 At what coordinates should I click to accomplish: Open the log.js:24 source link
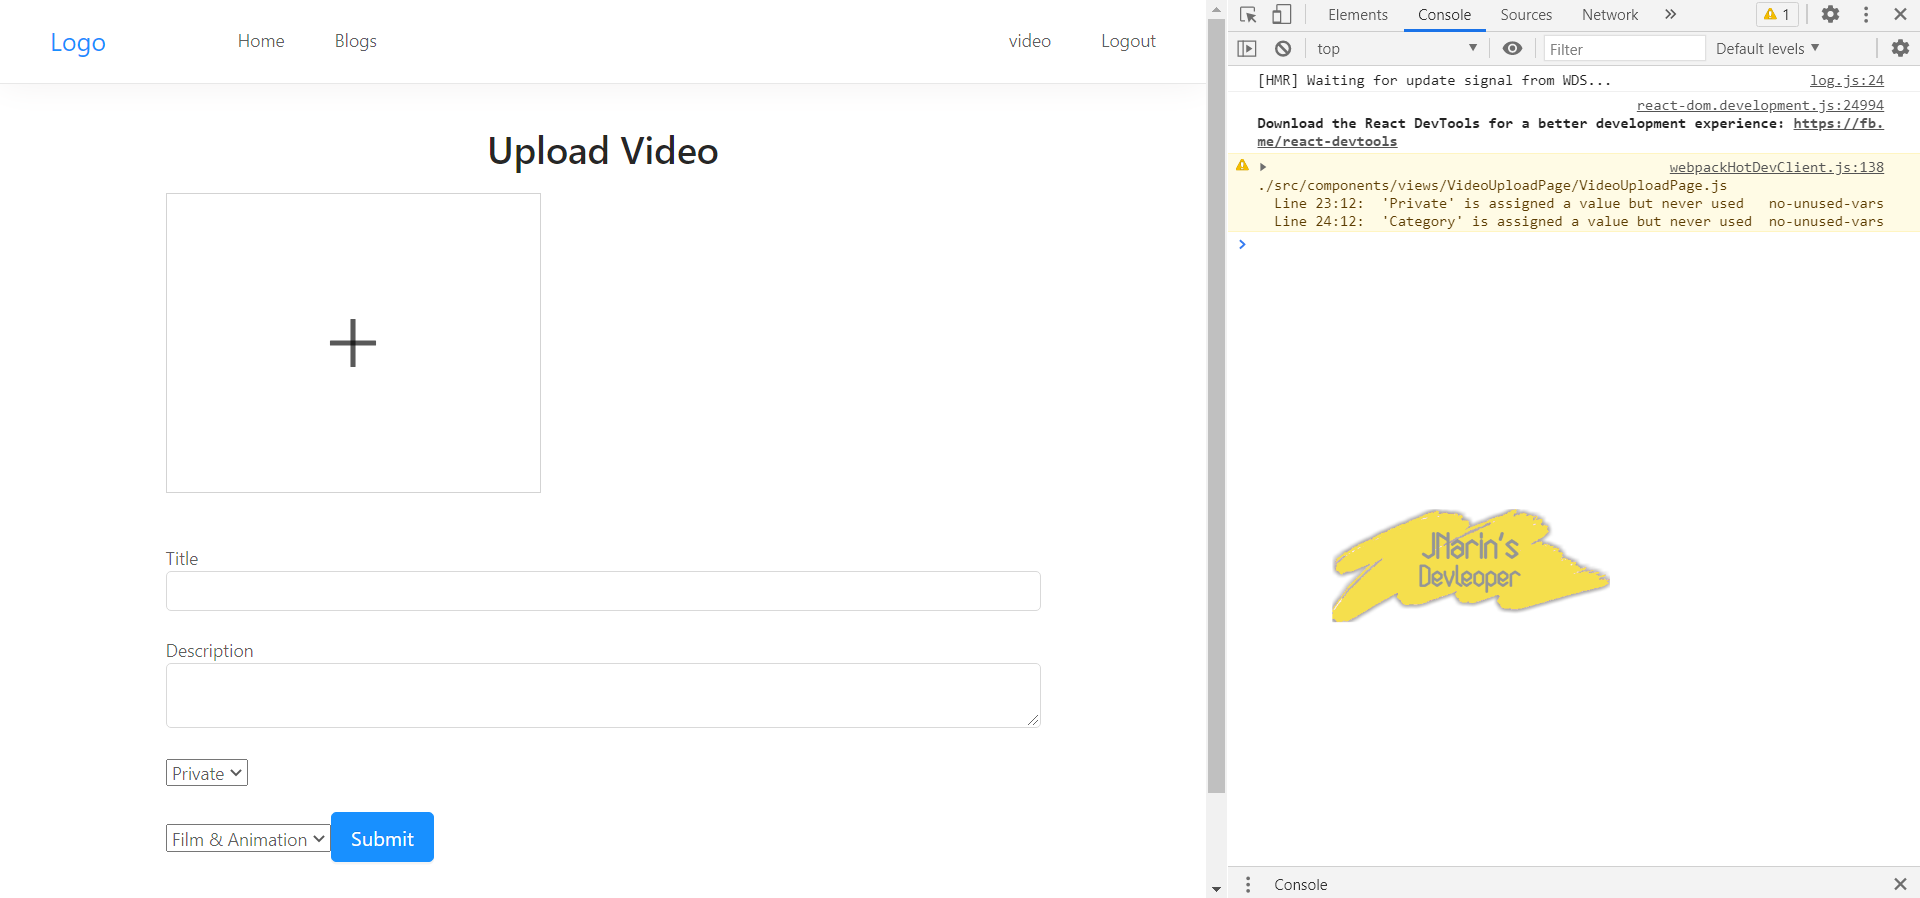click(x=1846, y=80)
